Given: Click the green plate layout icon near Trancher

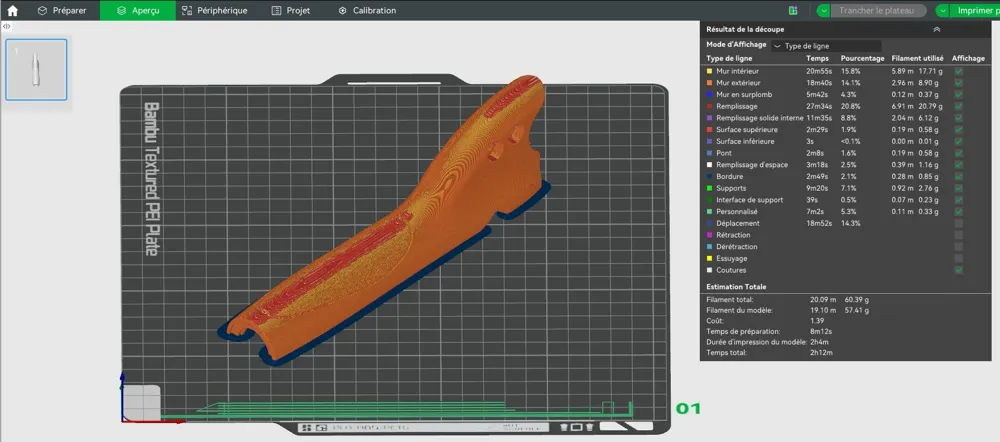Looking at the screenshot, I should [793, 11].
